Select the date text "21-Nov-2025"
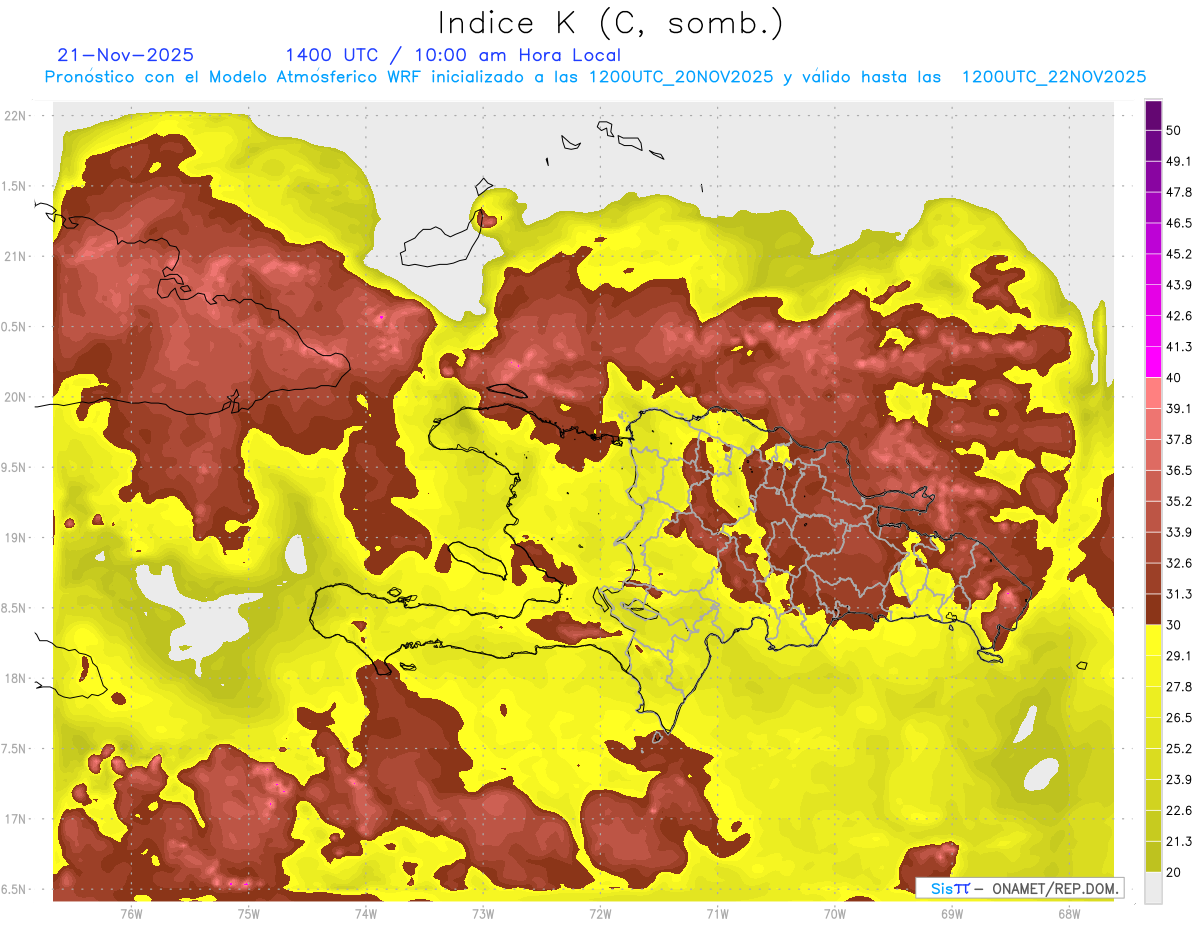 coord(126,55)
